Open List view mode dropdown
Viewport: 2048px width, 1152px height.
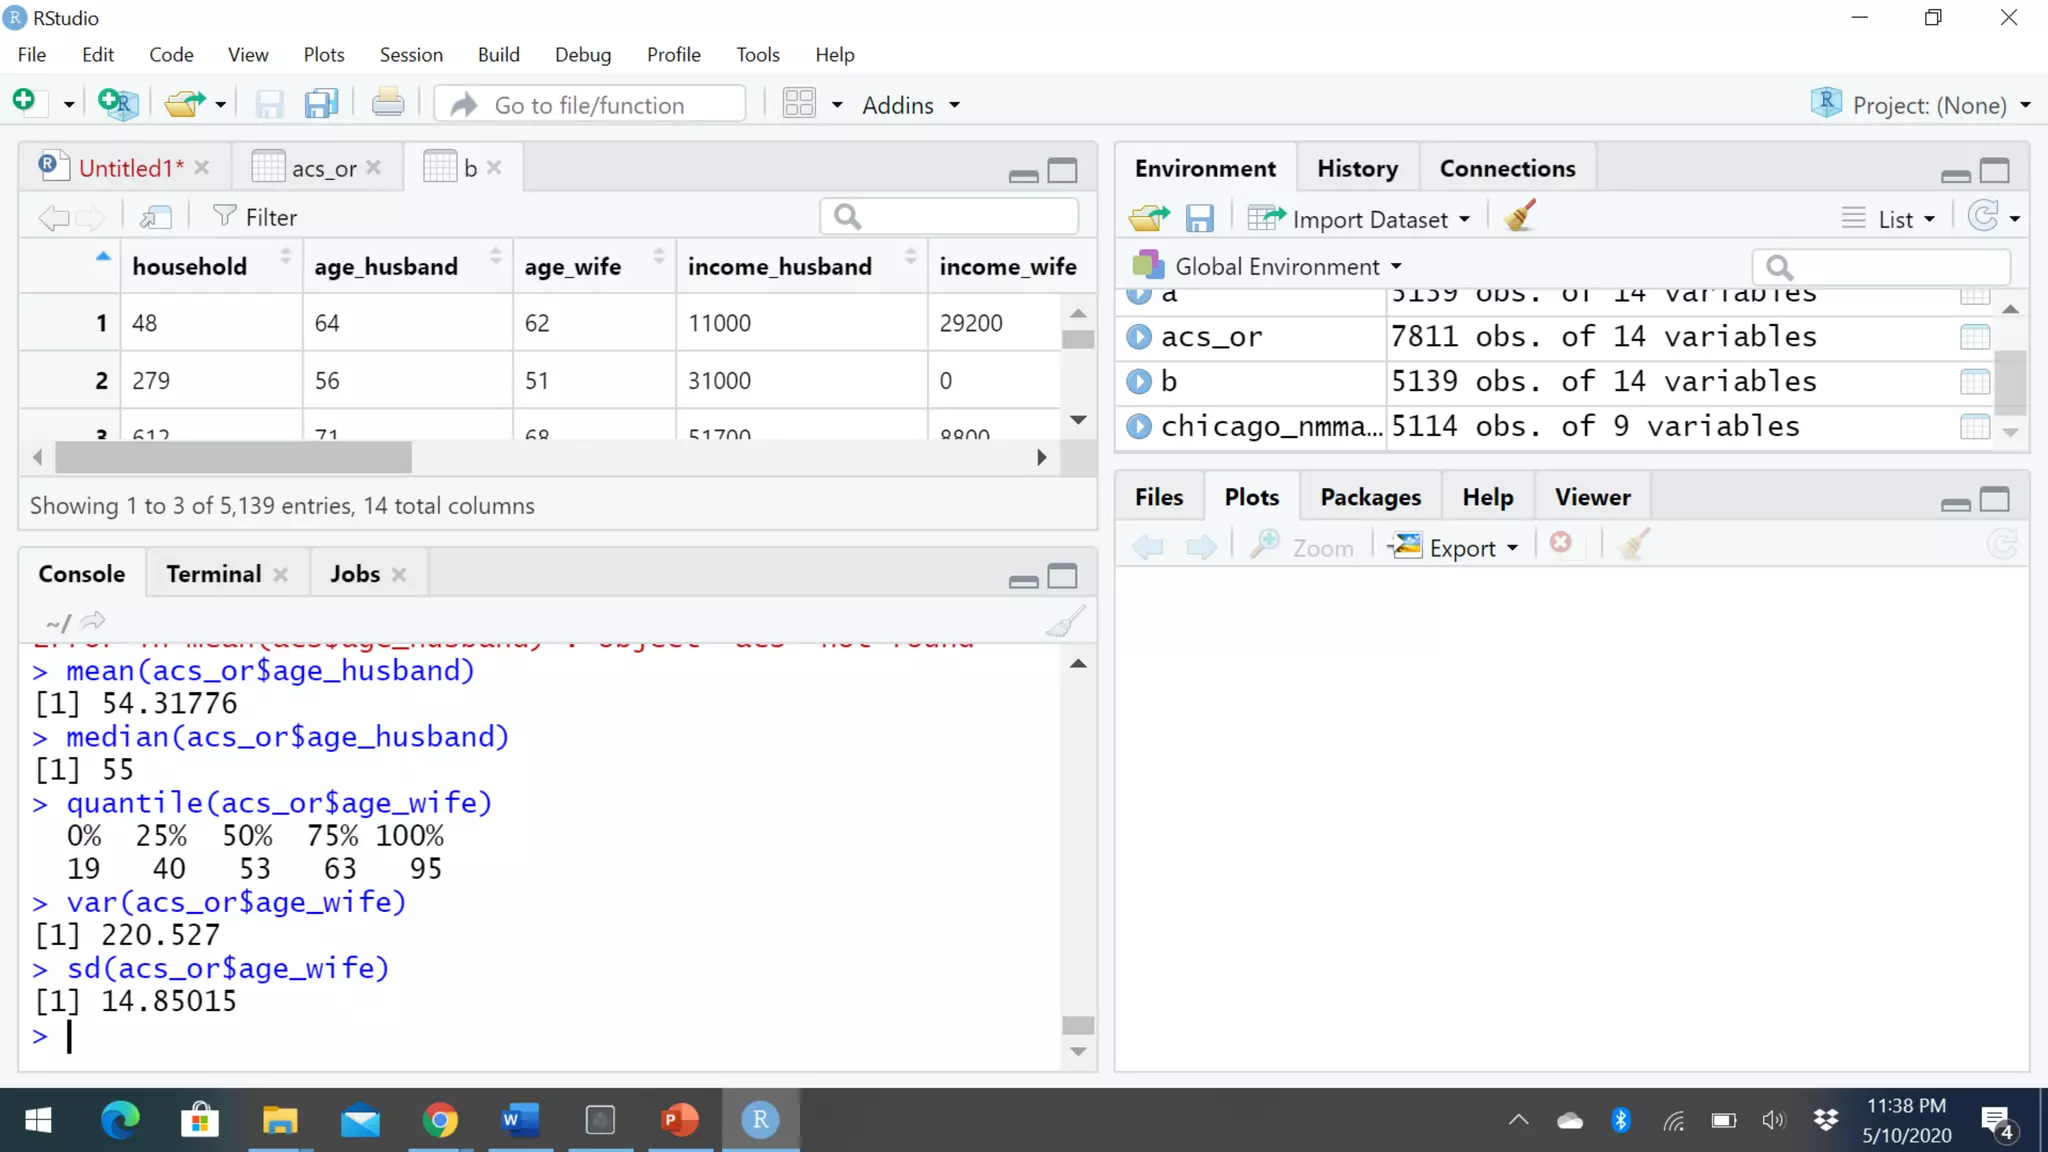pyautogui.click(x=1889, y=219)
